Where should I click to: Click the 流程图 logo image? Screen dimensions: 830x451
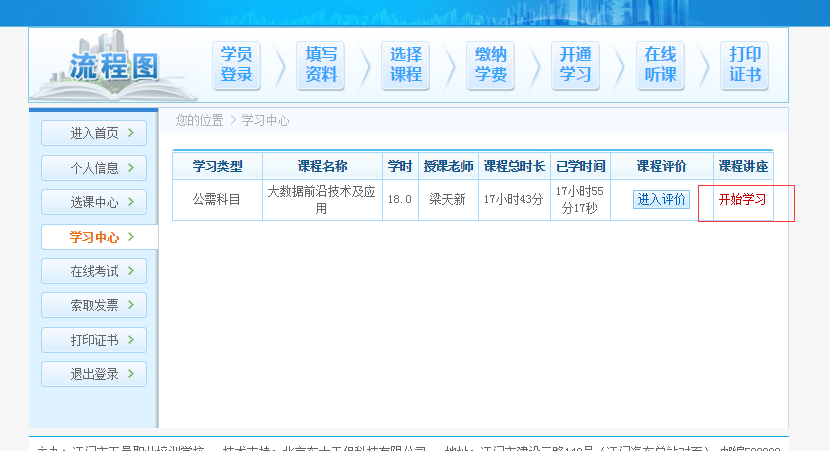(x=110, y=66)
